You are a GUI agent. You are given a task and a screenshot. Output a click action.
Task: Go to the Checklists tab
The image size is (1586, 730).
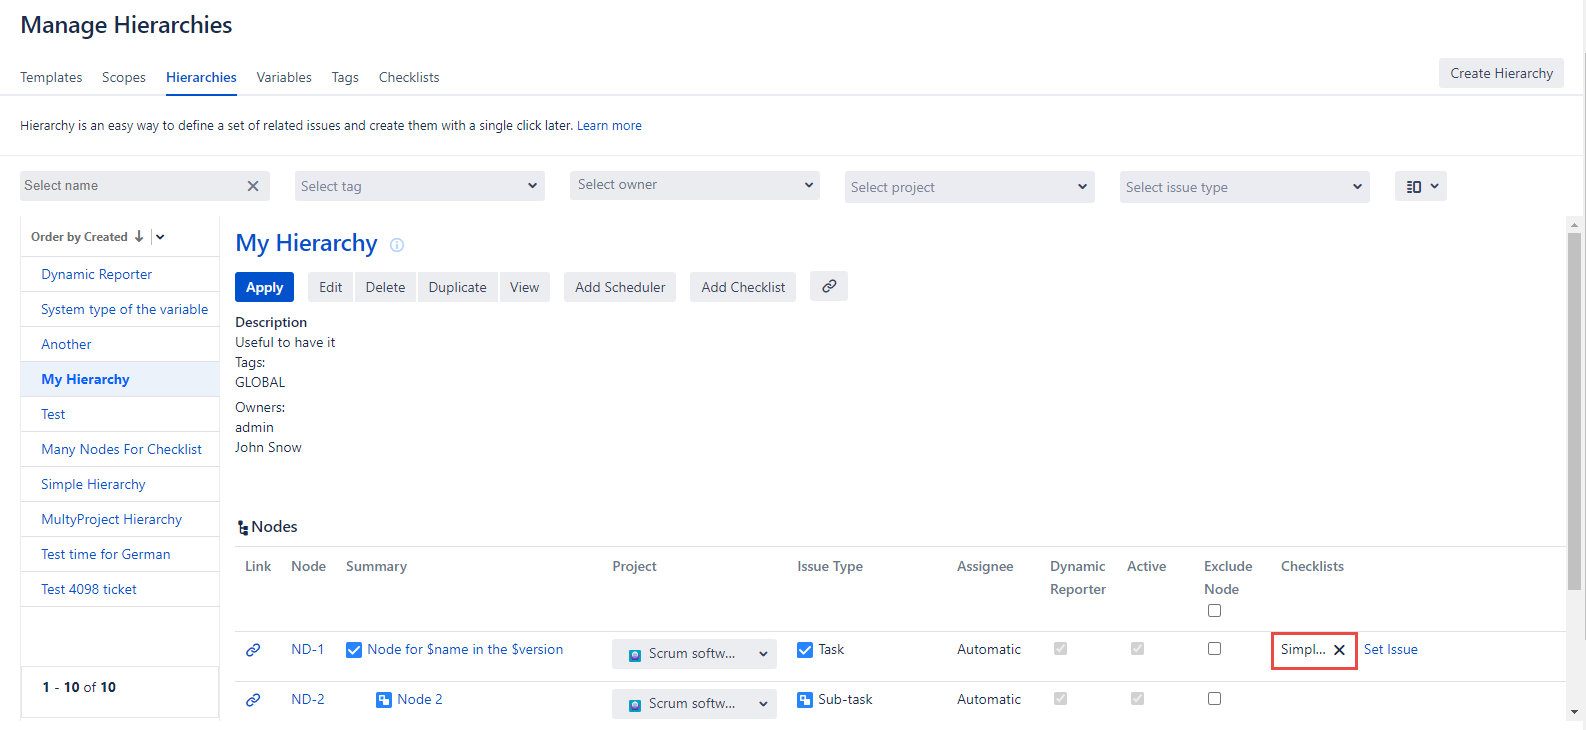pyautogui.click(x=408, y=77)
